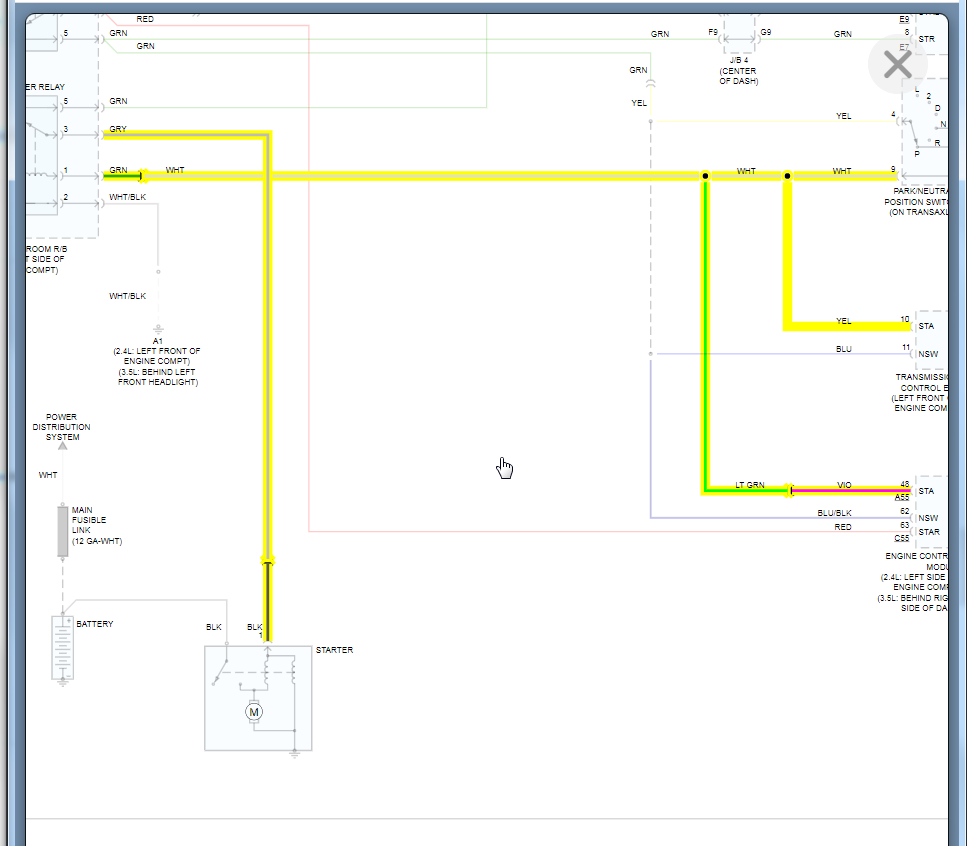This screenshot has height=846, width=967.
Task: Click the battery symbol
Action: click(62, 647)
